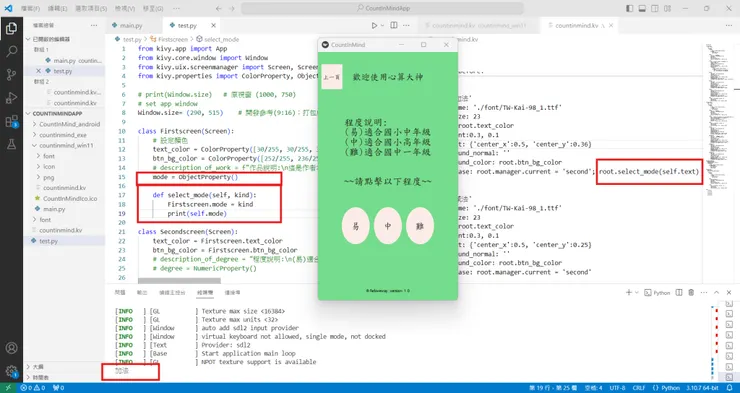This screenshot has height=393, width=740.
Task: Open the Explorer view in activity bar
Action: [x=11, y=29]
